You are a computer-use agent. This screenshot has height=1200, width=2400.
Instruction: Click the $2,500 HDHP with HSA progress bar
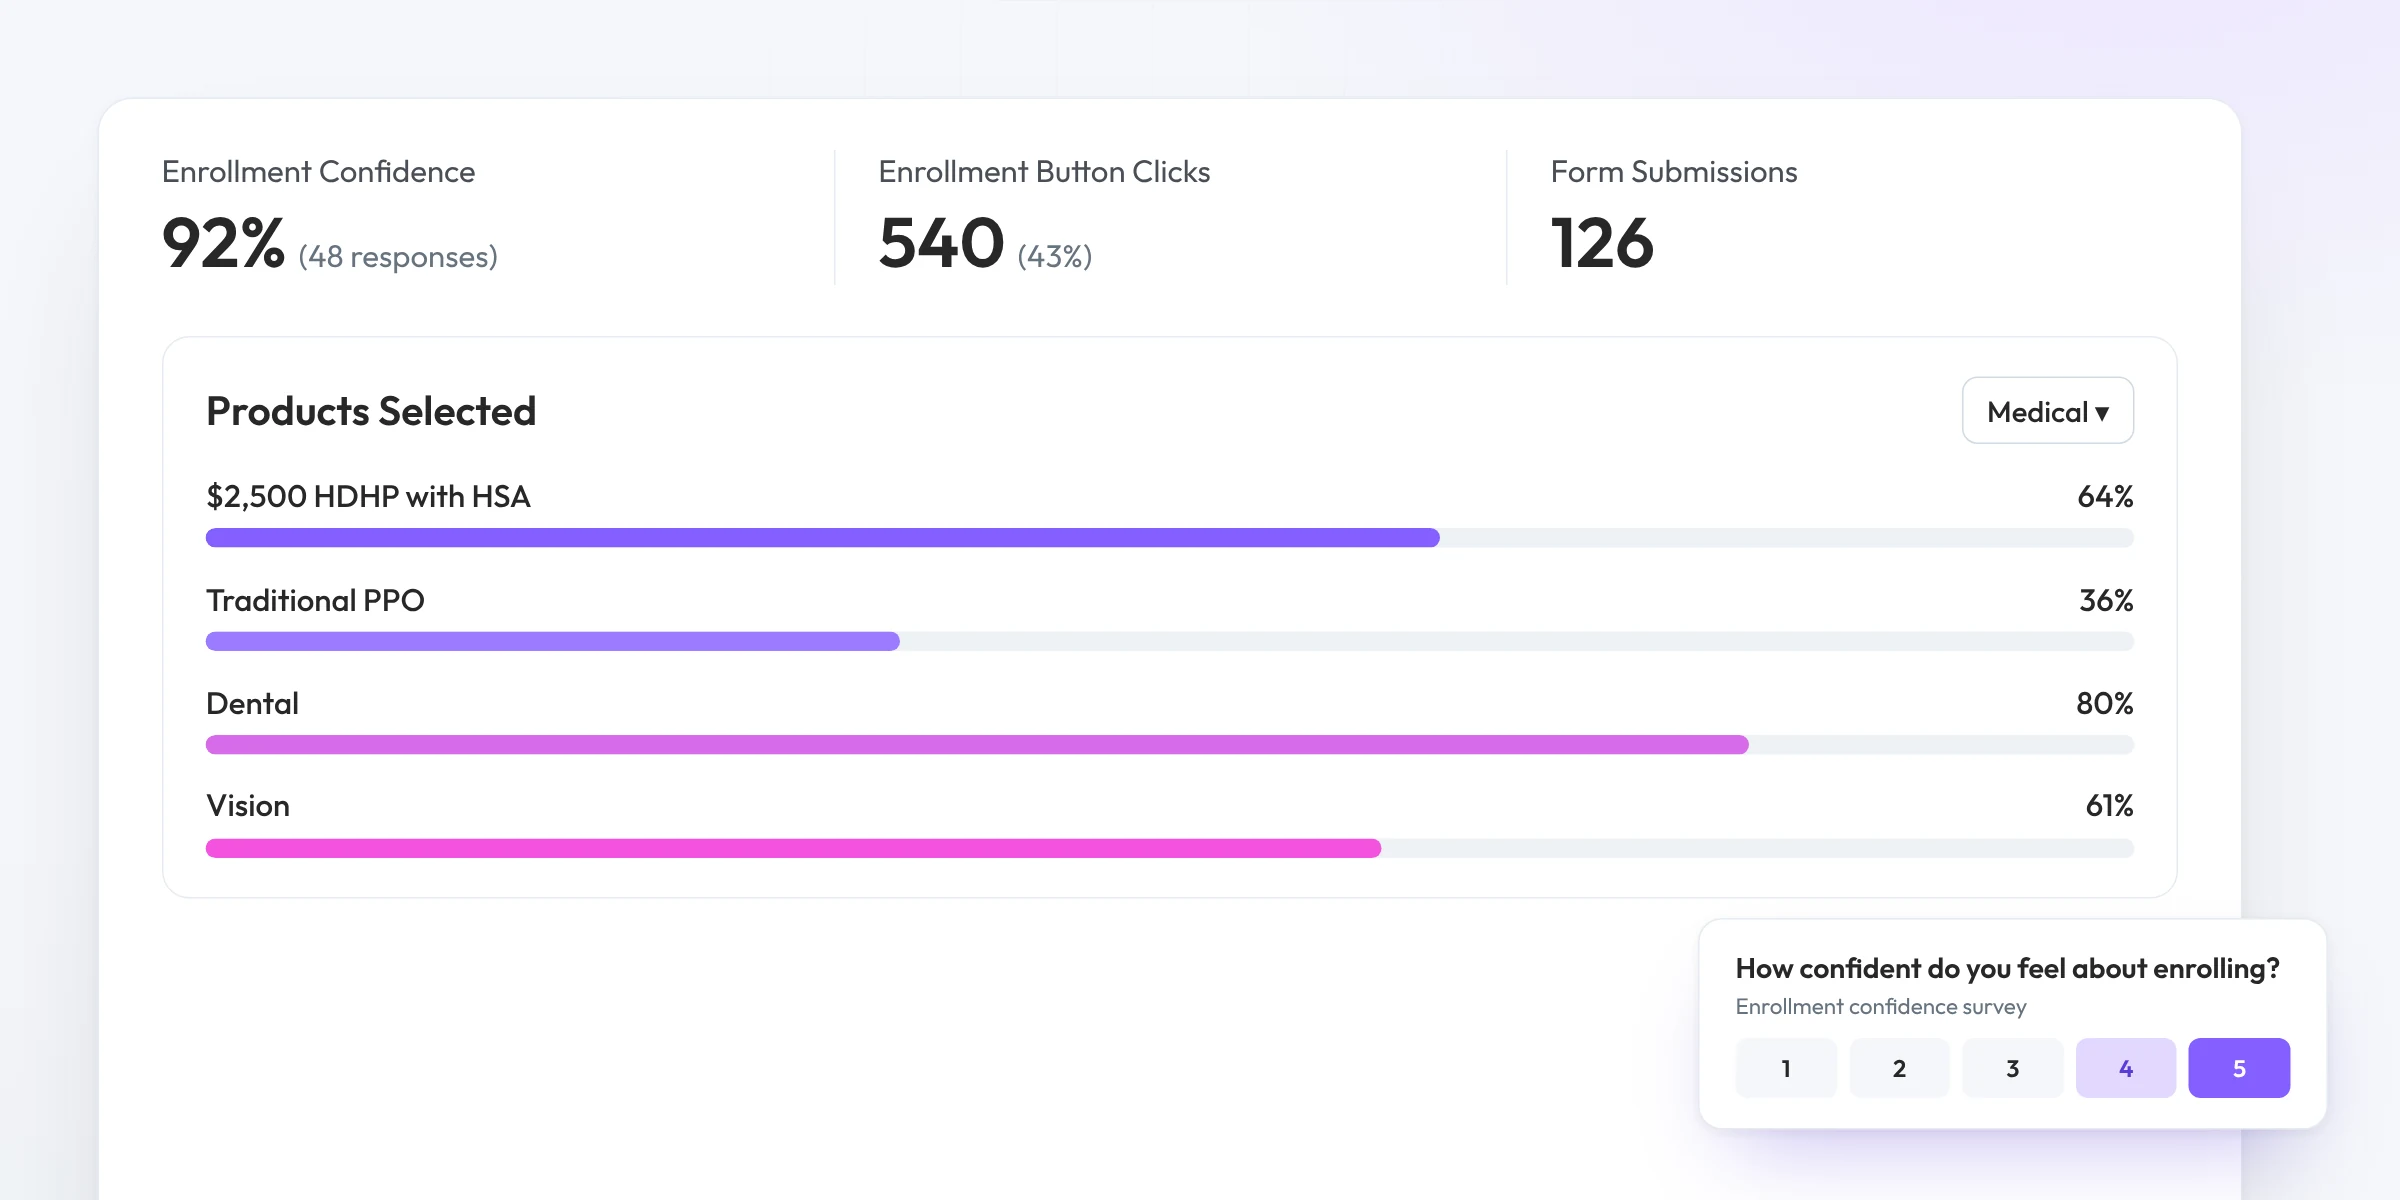pos(1169,538)
